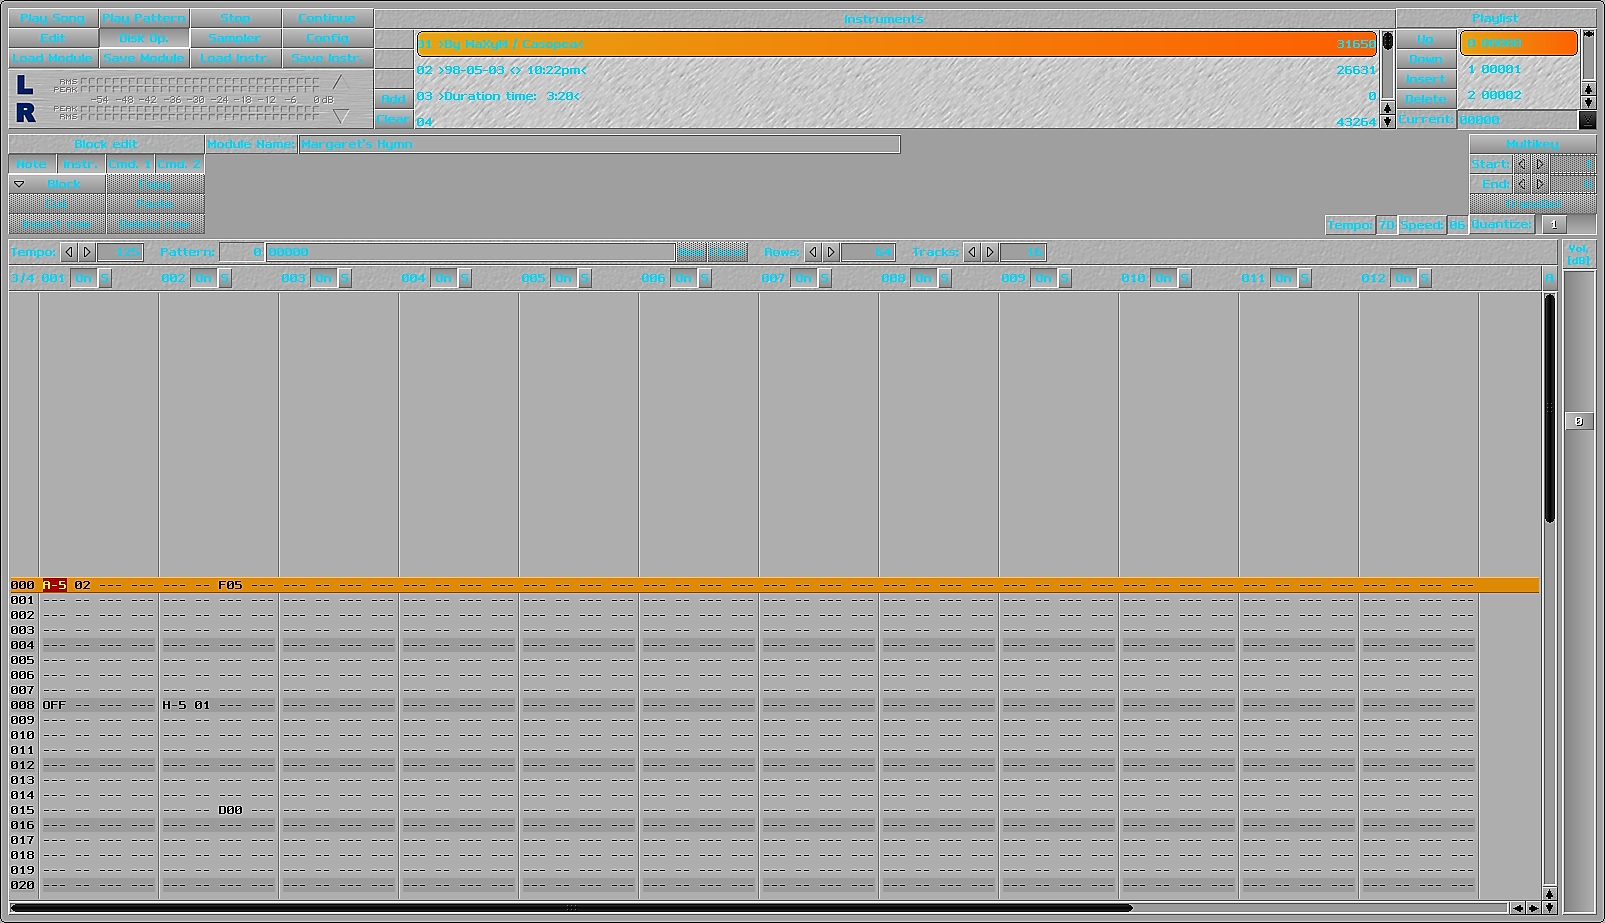This screenshot has height=923, width=1605.
Task: Open the Sampler panel
Action: [x=235, y=39]
